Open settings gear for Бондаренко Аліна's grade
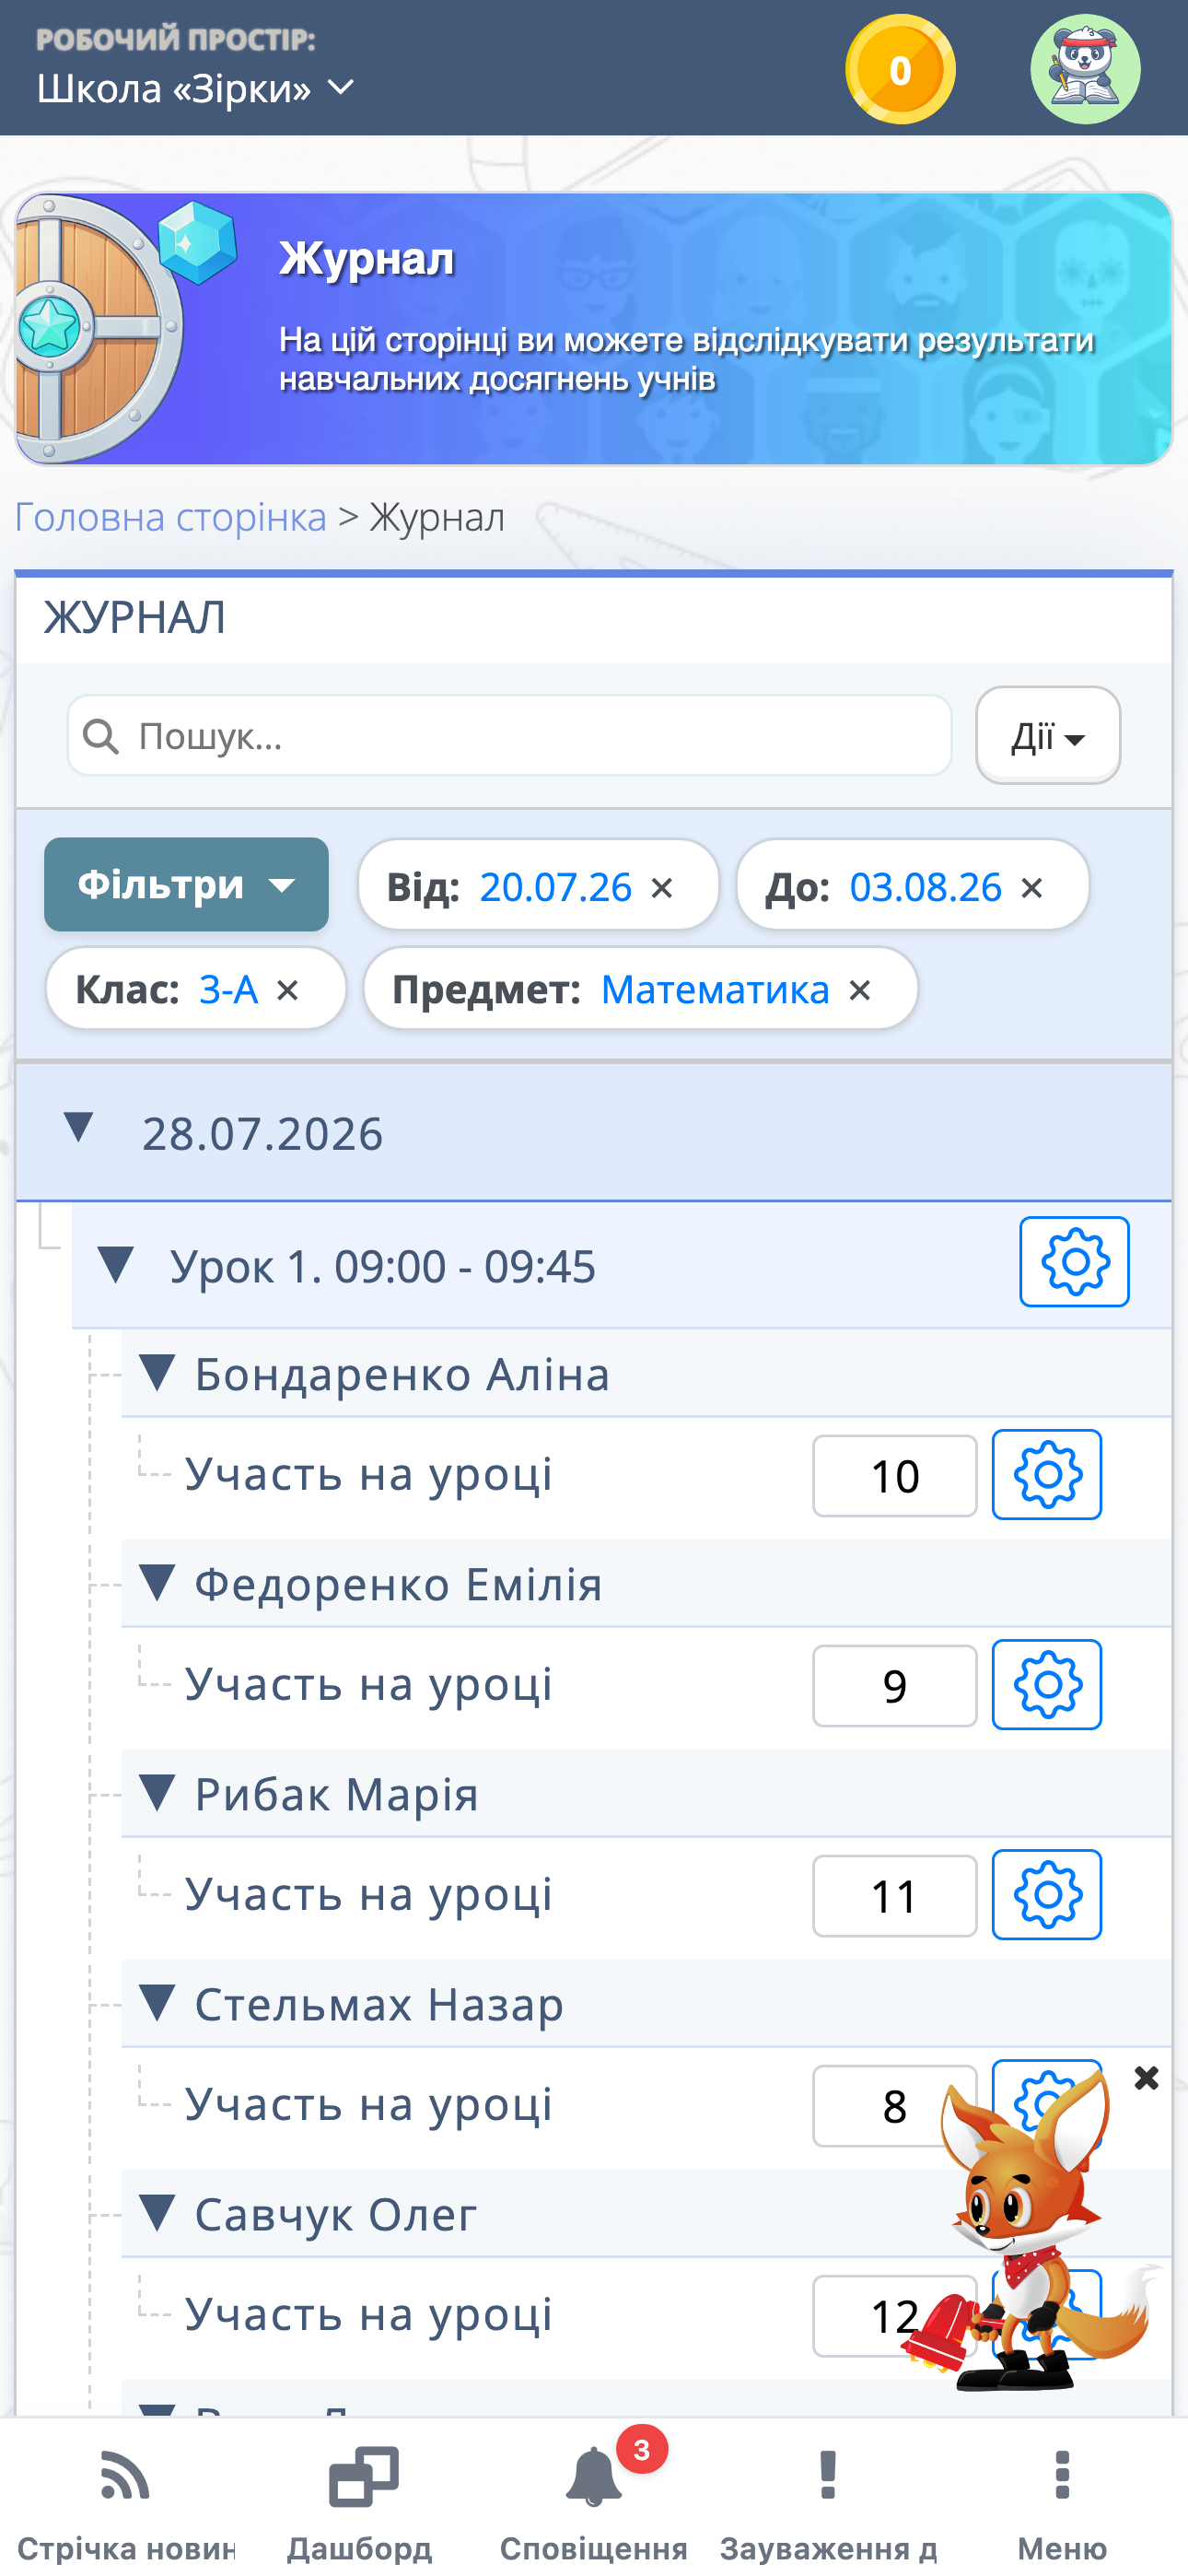The width and height of the screenshot is (1188, 2576). click(x=1046, y=1475)
